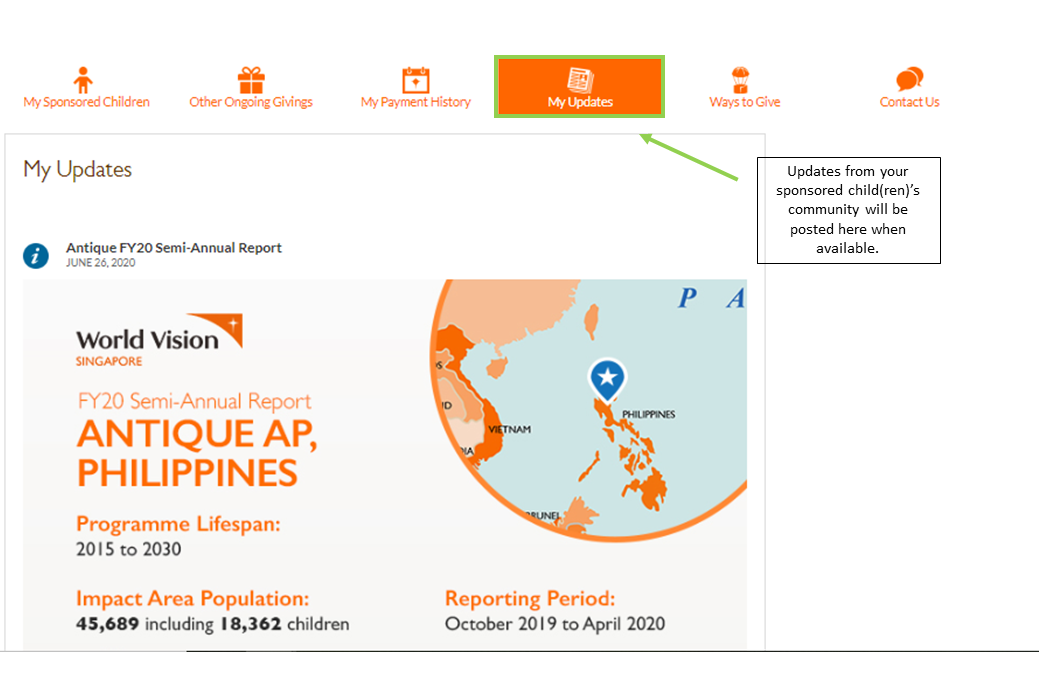Viewport: 1041px width, 698px height.
Task: Open My Sponsored Children tab label
Action: (86, 102)
